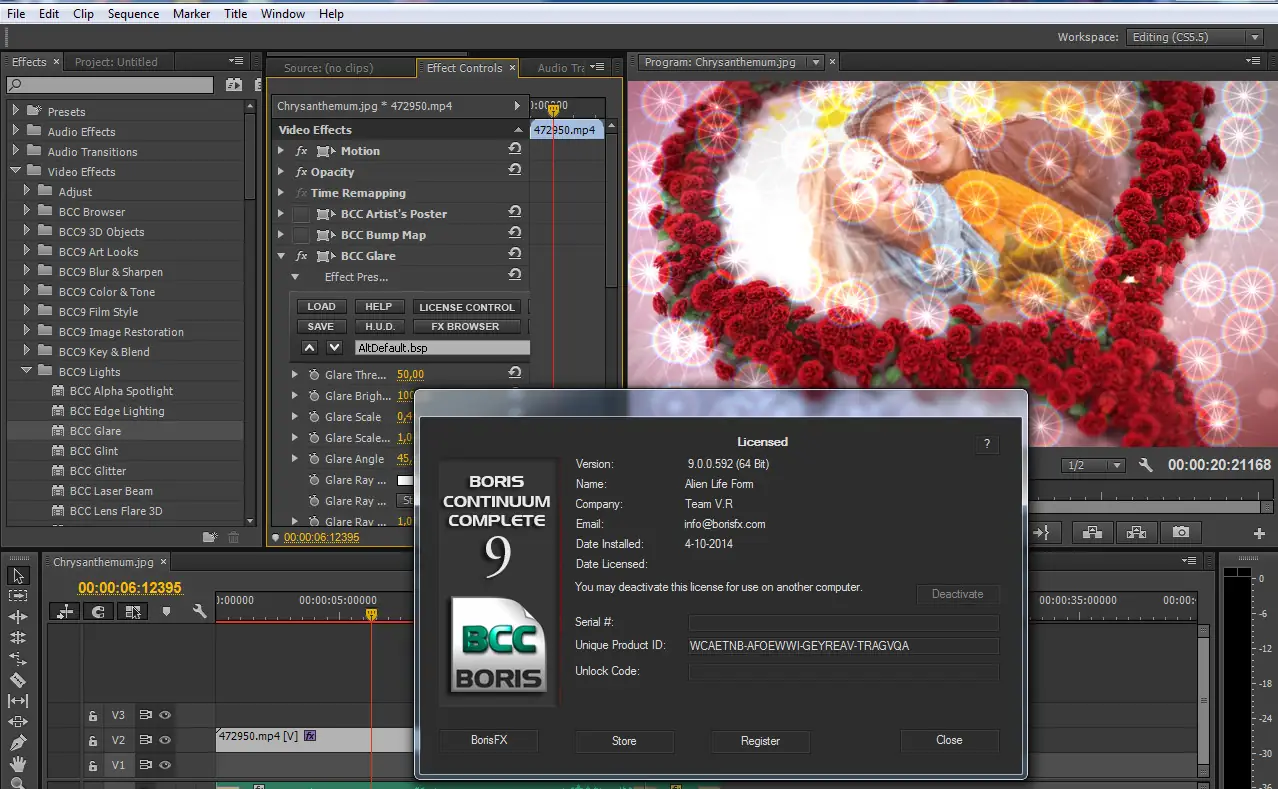Open timeline display settings wrench

click(x=200, y=611)
